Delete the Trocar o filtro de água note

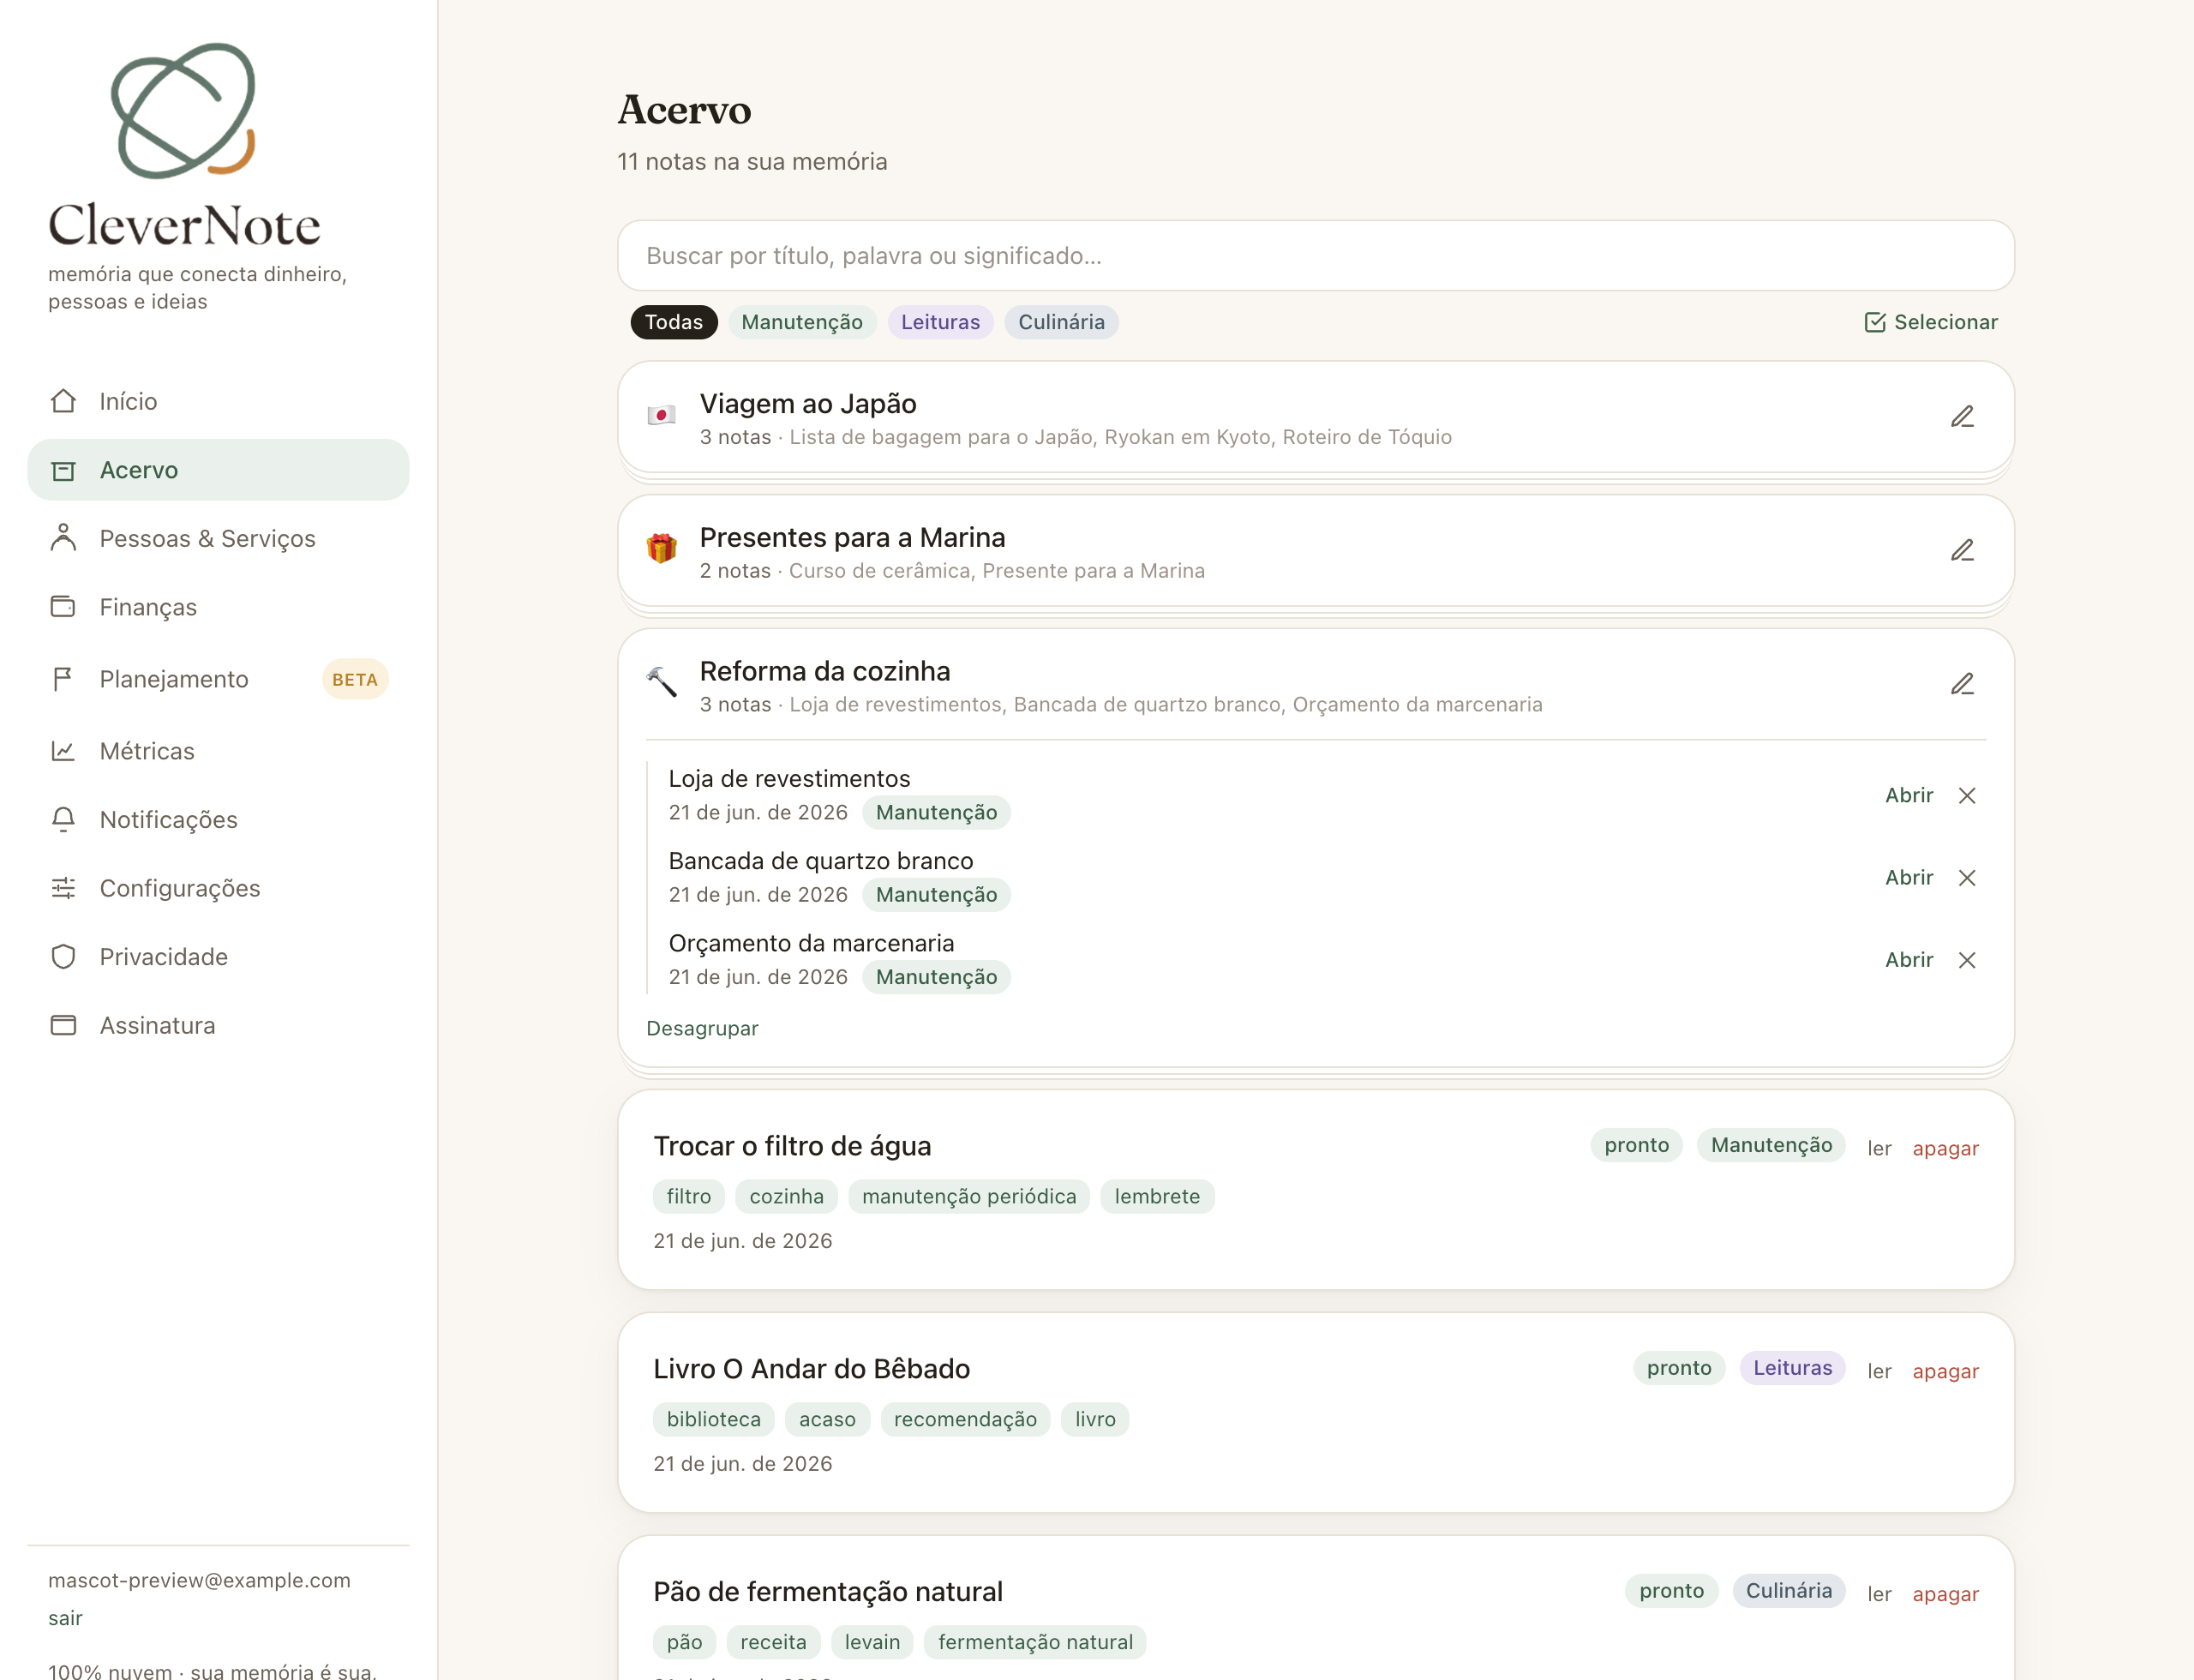point(1945,1149)
